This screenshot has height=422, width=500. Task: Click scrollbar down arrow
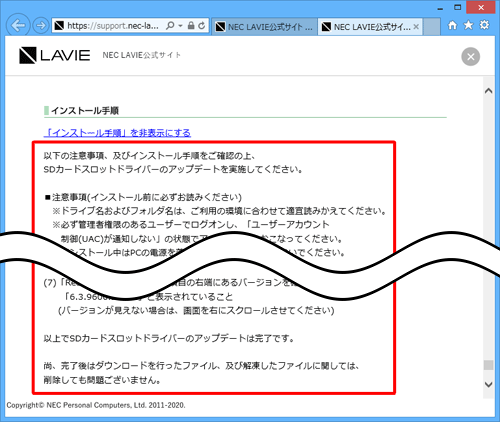tap(489, 384)
